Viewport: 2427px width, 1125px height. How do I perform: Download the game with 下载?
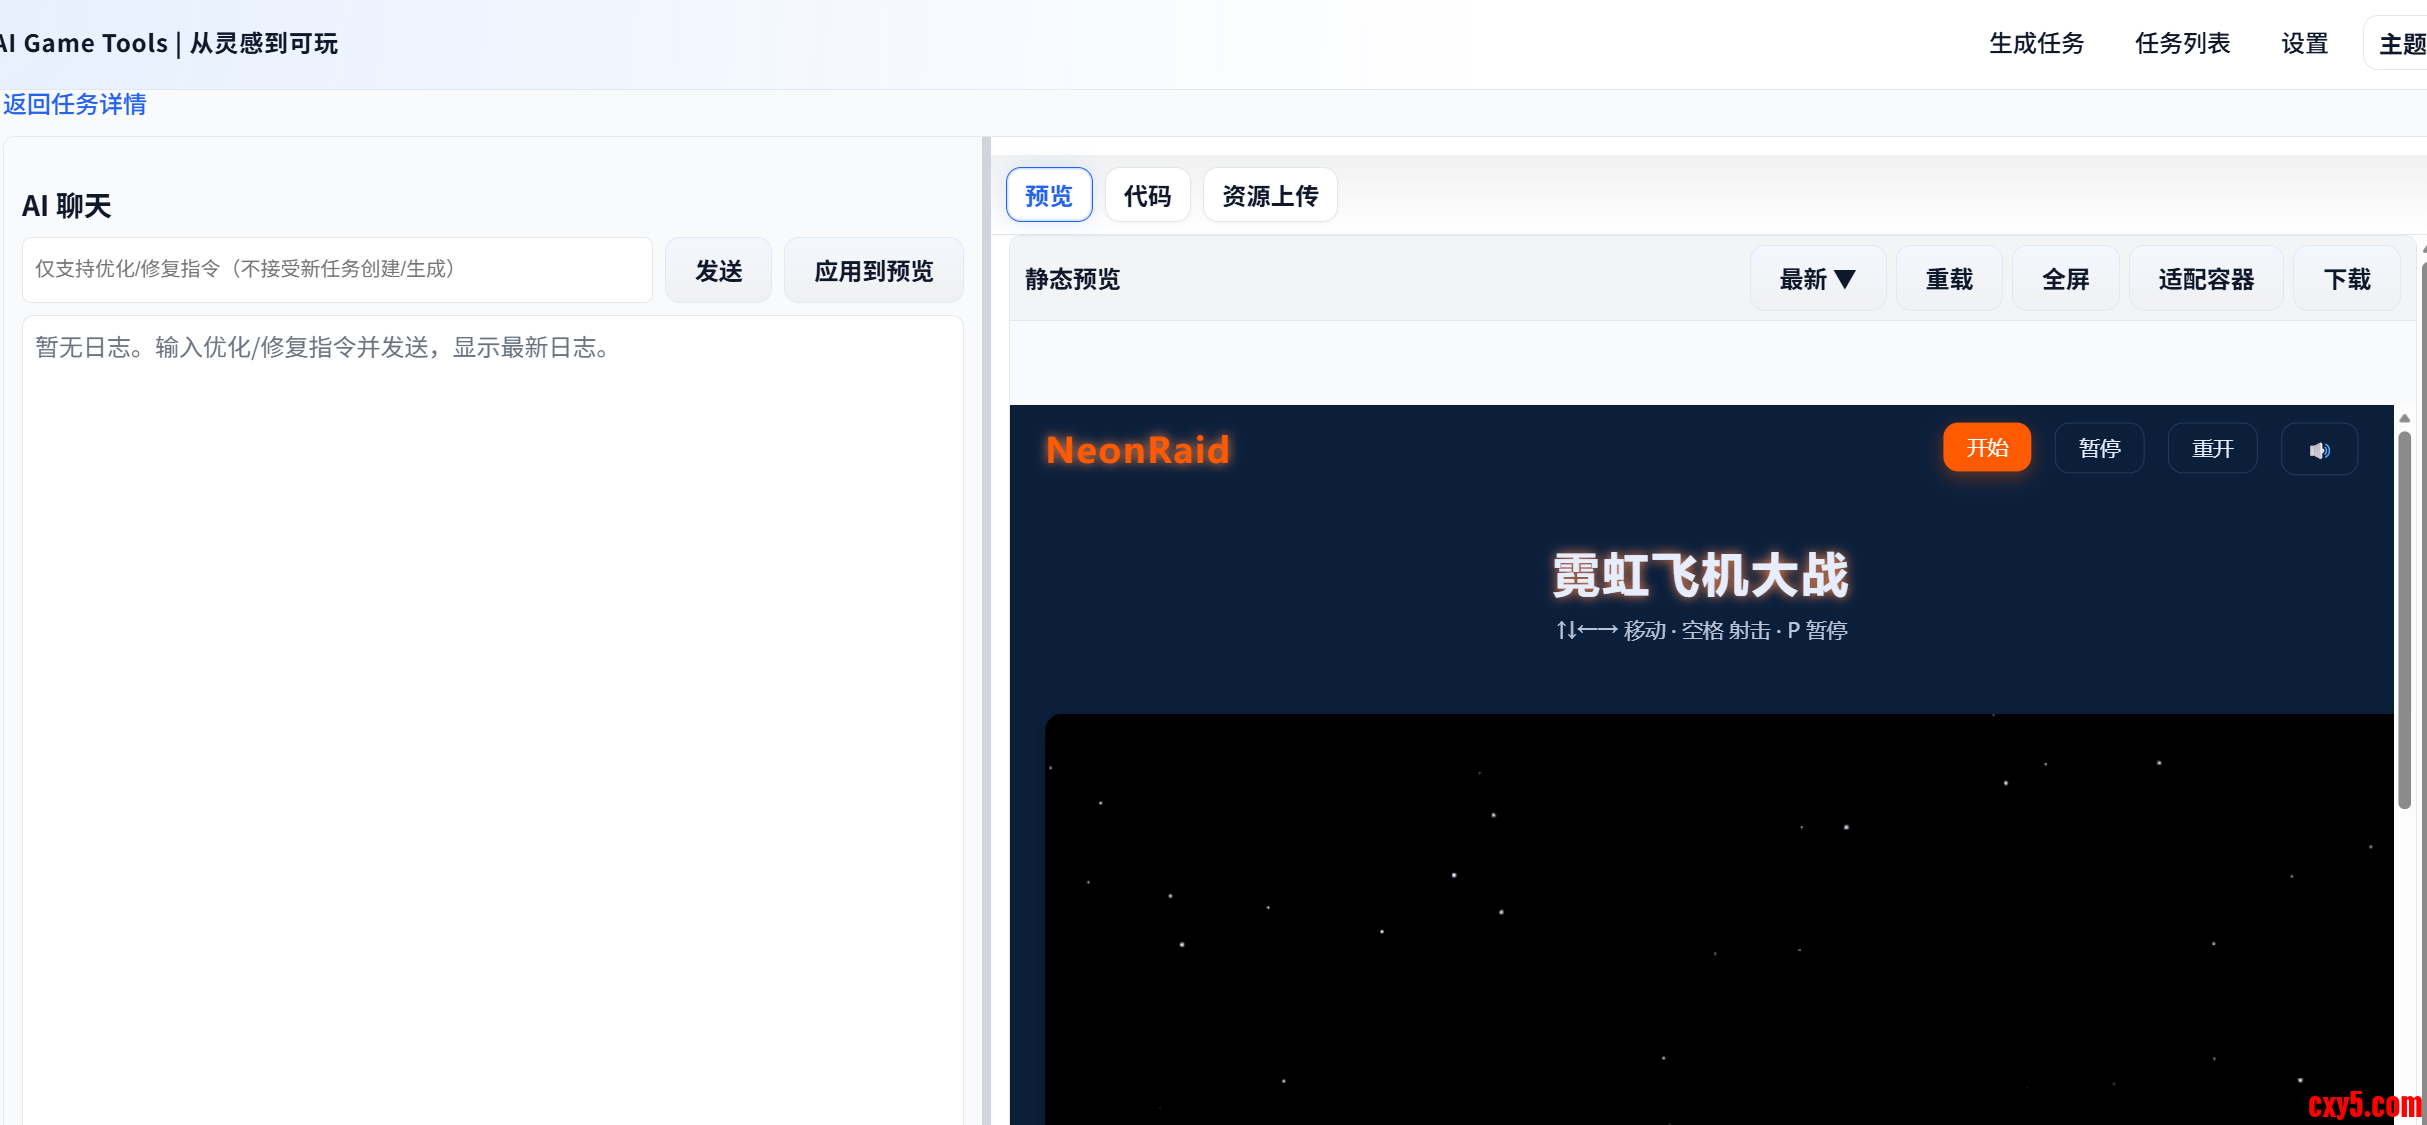pos(2346,279)
